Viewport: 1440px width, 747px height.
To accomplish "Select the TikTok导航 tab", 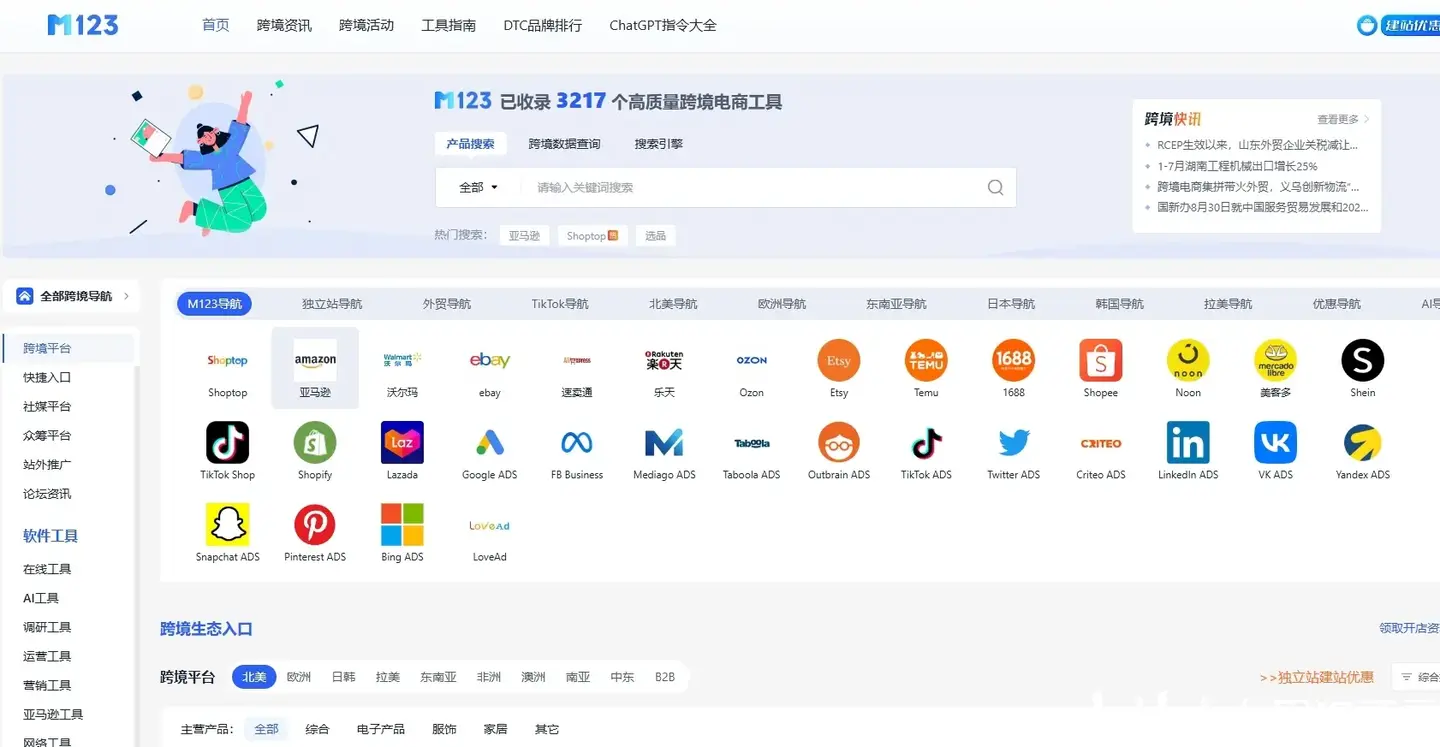I will pos(560,304).
